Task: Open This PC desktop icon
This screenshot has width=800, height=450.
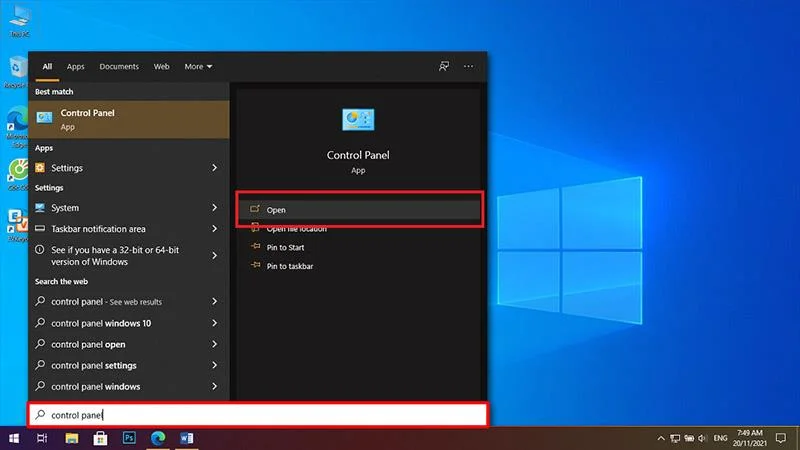Action: tap(19, 20)
